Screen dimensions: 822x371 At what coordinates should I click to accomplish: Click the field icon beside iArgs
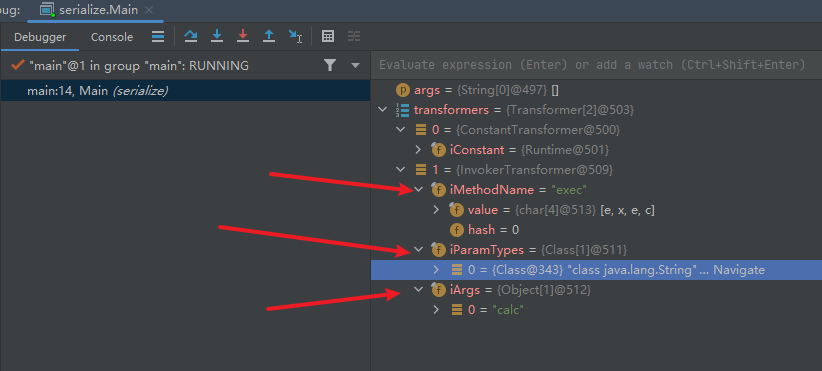click(x=438, y=290)
